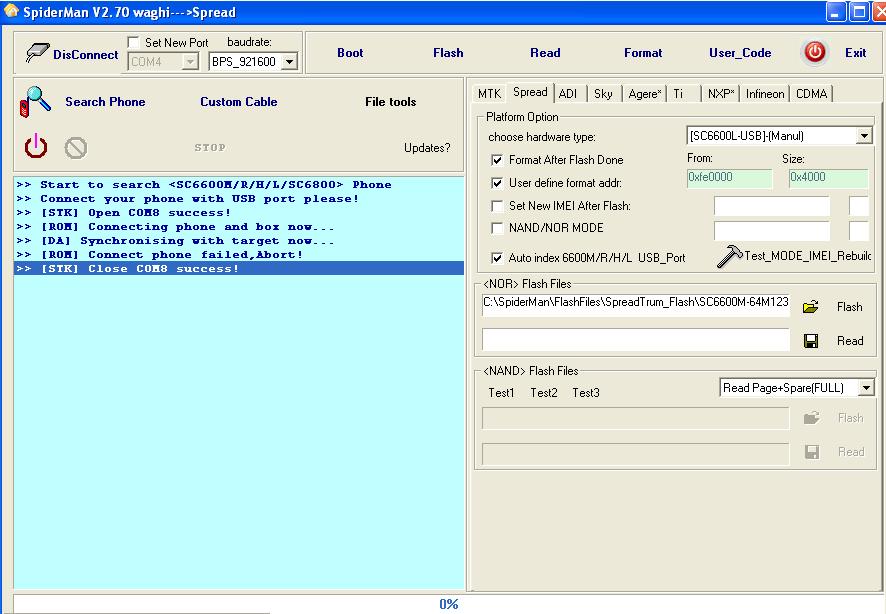The width and height of the screenshot is (886, 614).
Task: Click the Size field 0x4000
Action: point(828,177)
